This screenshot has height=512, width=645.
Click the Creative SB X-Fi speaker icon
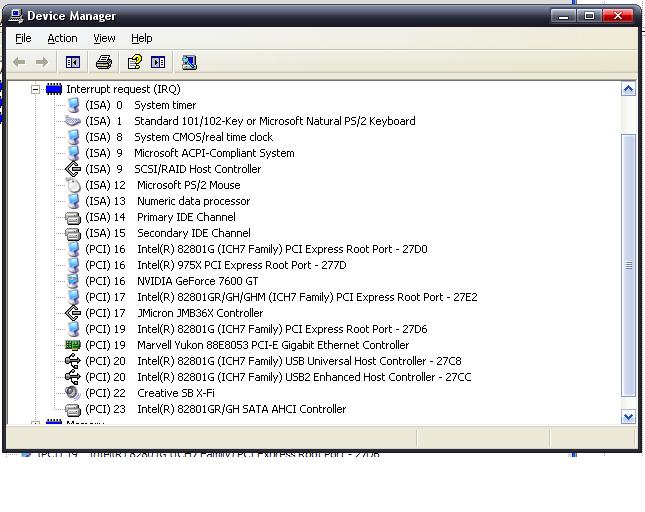73,393
